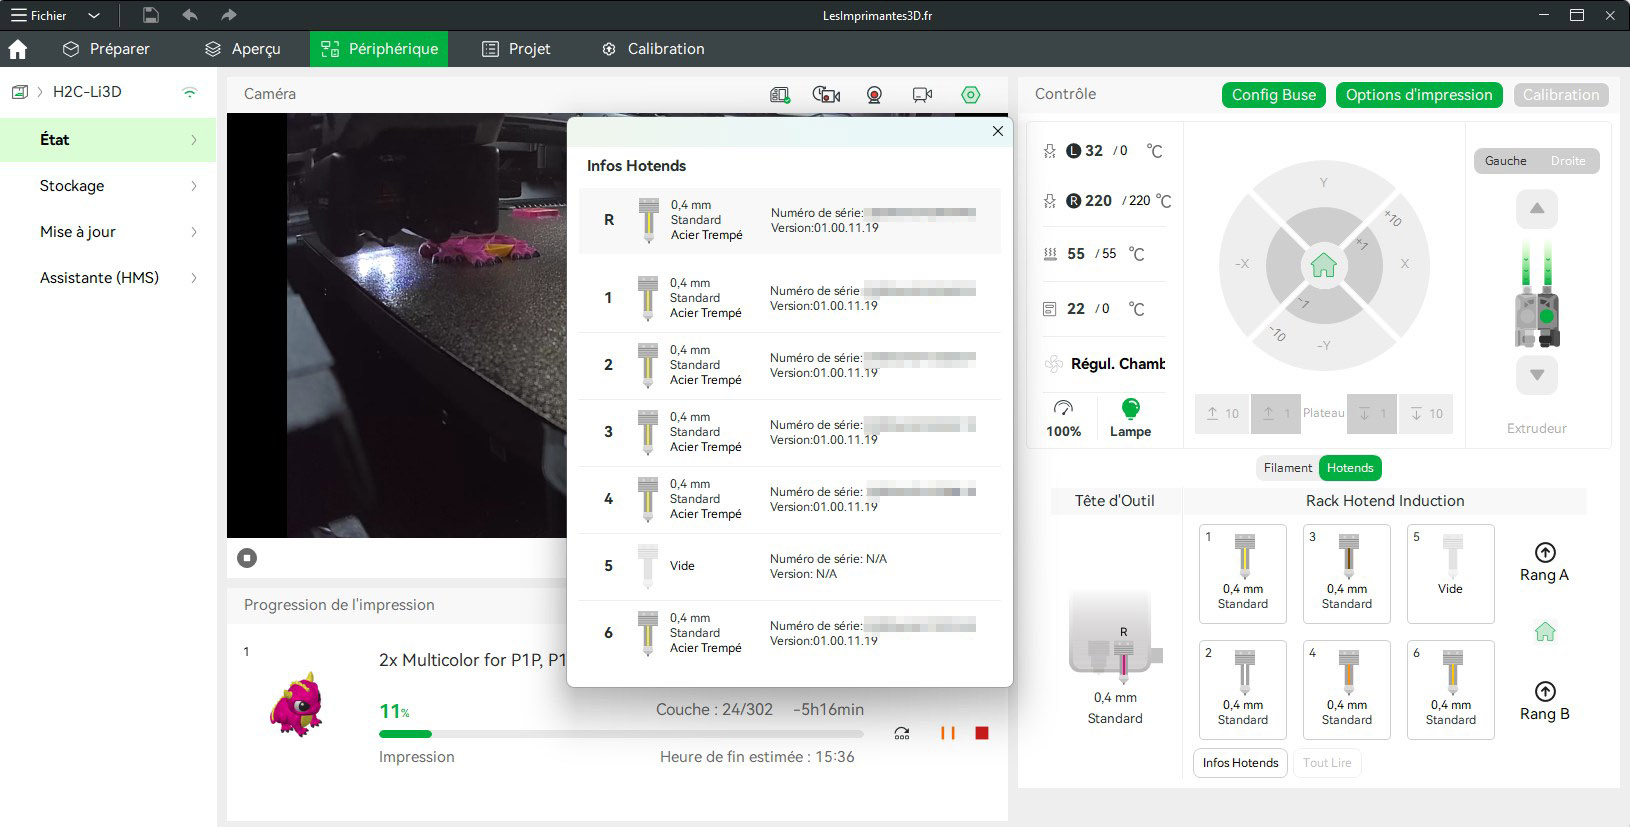Open the Calibration tab in the top bar
Image resolution: width=1630 pixels, height=827 pixels.
pyautogui.click(x=653, y=49)
